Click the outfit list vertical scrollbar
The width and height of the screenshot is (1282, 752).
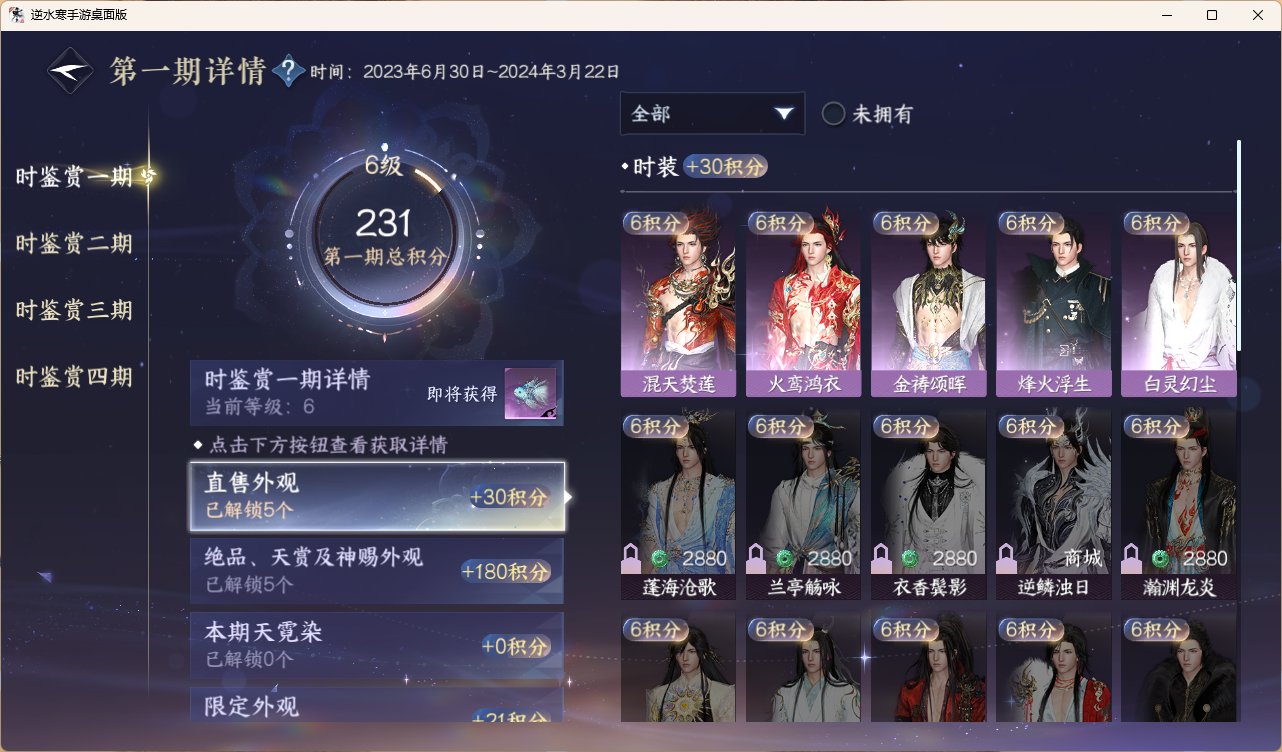1239,245
